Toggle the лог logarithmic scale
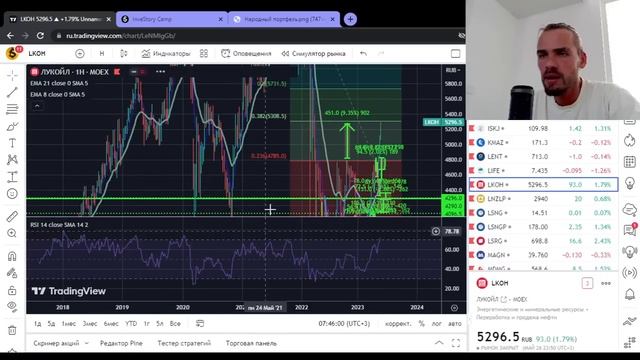Screen dimensions: 640x360 pyautogui.click(x=437, y=323)
